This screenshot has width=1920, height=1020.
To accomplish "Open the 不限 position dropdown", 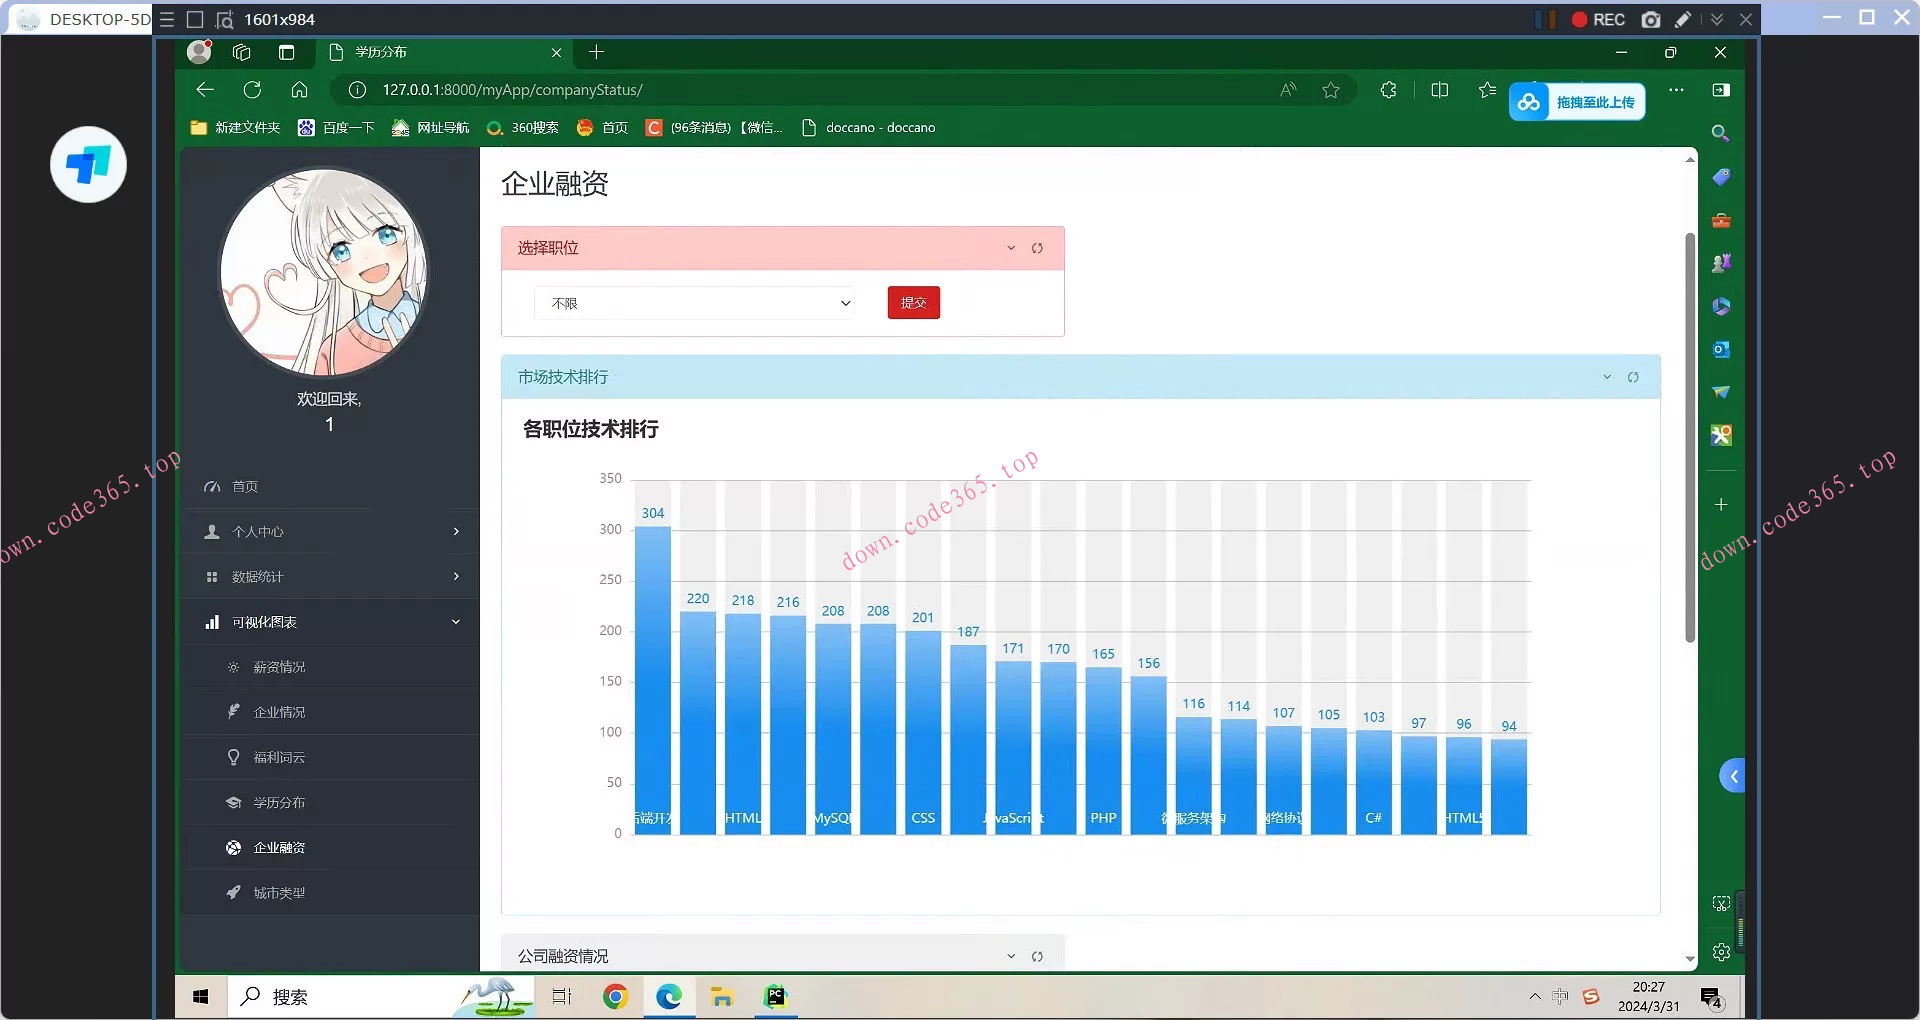I will pos(694,303).
